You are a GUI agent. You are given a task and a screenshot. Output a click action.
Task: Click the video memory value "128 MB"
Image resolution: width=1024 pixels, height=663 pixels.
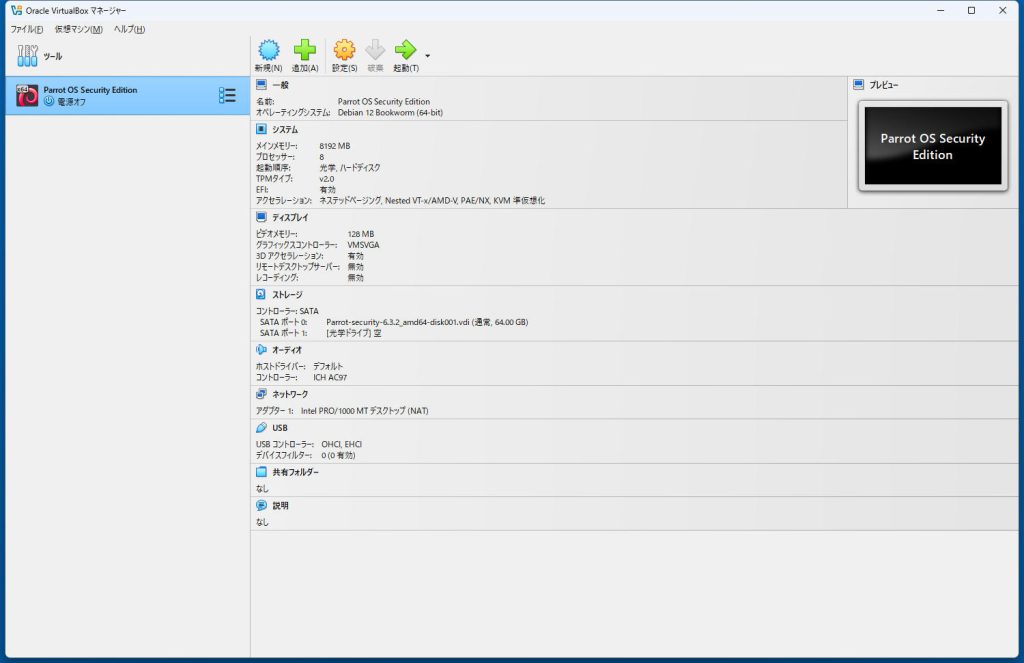click(x=360, y=234)
